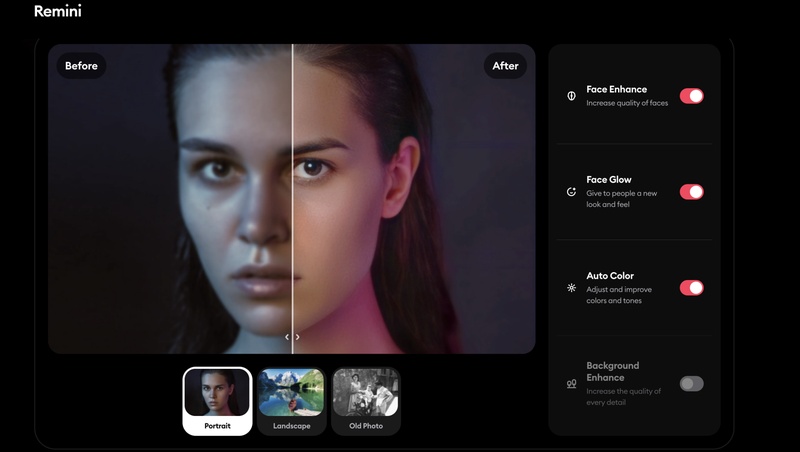Enable the Background Enhance toggle
The height and width of the screenshot is (452, 800).
[x=691, y=384]
